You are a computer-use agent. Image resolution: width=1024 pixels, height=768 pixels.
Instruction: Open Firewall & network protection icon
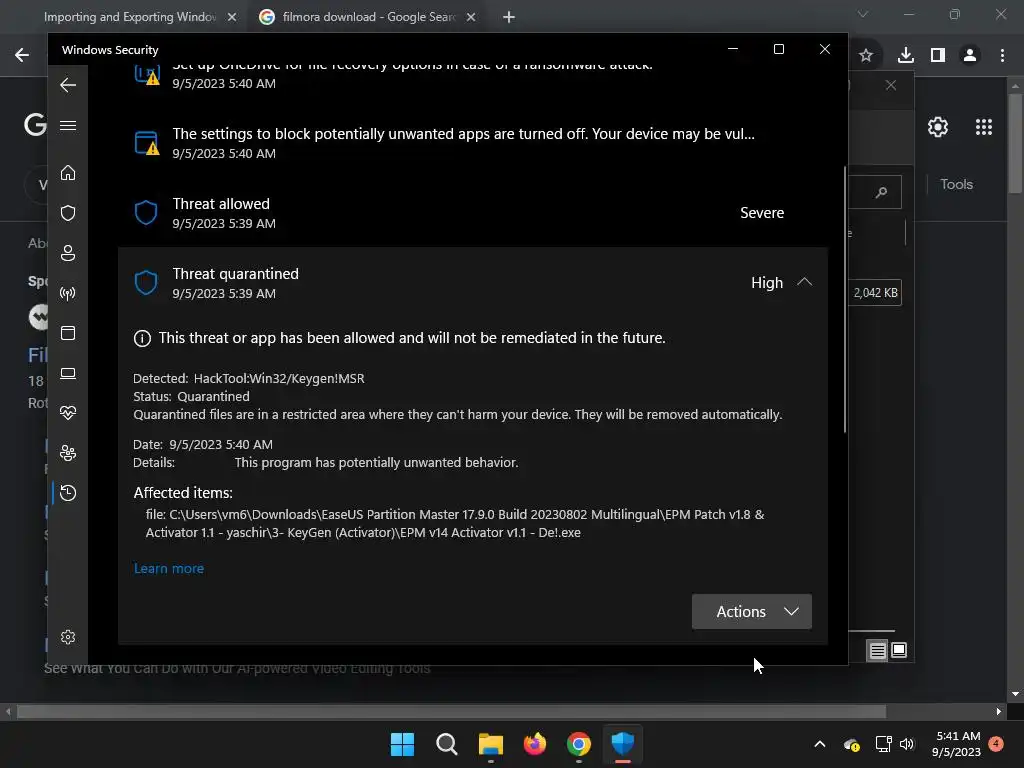(68, 293)
